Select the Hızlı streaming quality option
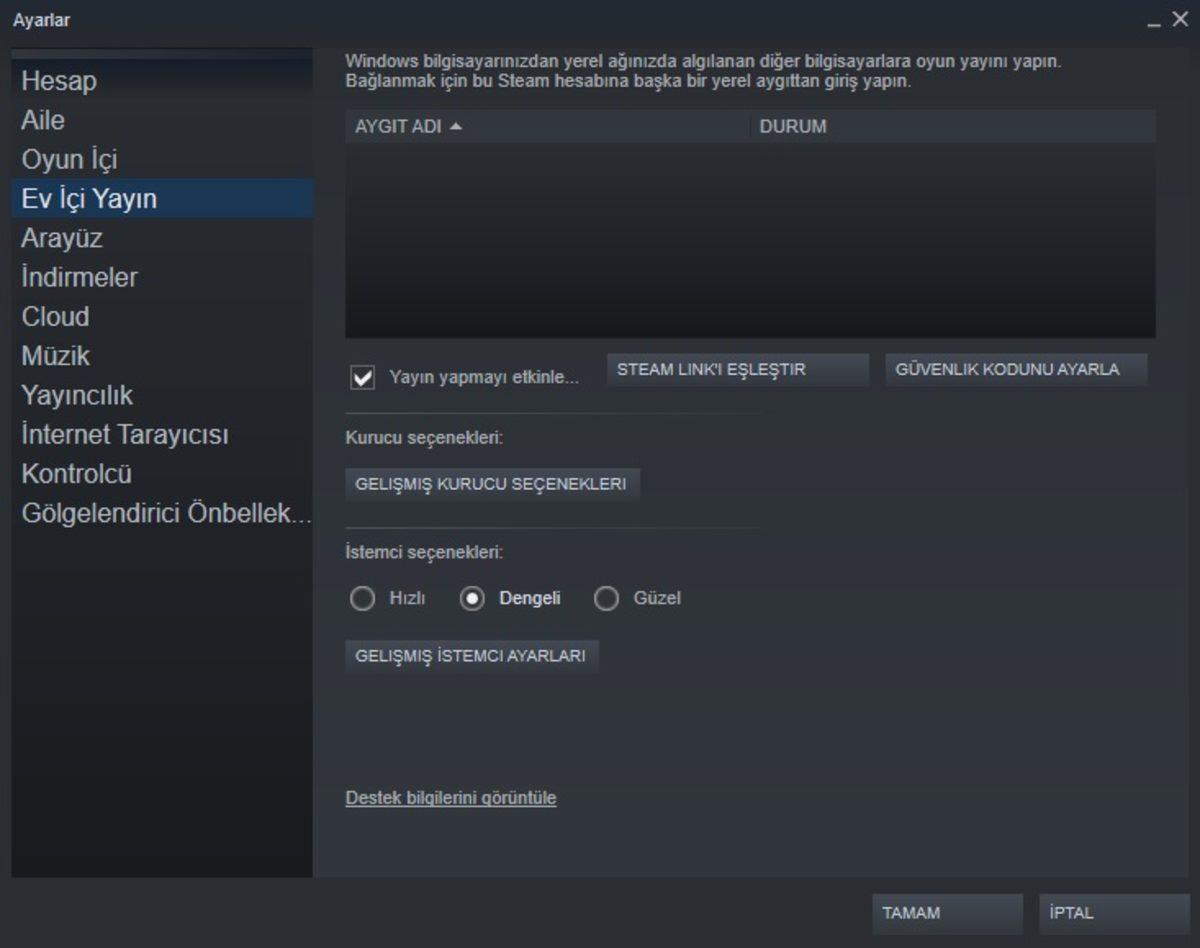 363,598
